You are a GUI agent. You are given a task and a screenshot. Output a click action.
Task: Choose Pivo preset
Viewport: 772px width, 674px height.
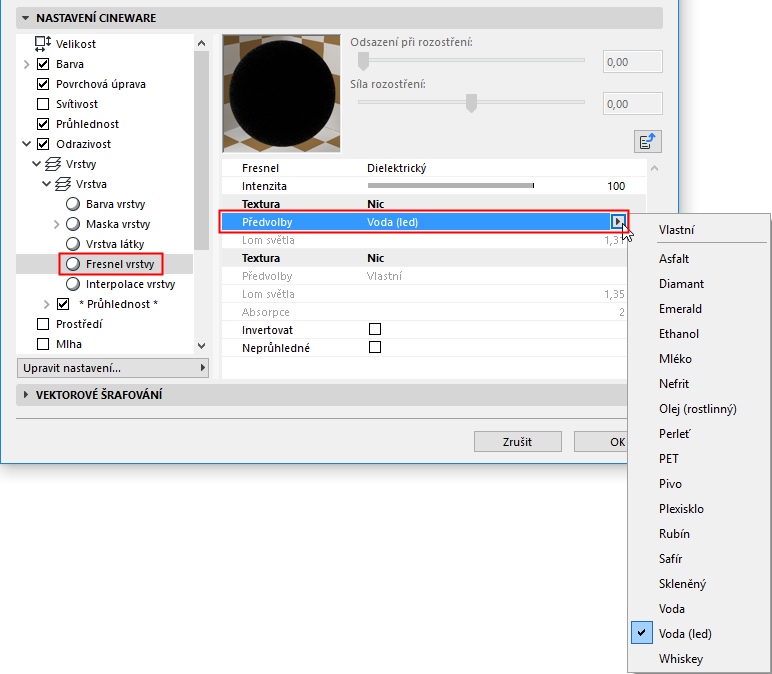699,484
